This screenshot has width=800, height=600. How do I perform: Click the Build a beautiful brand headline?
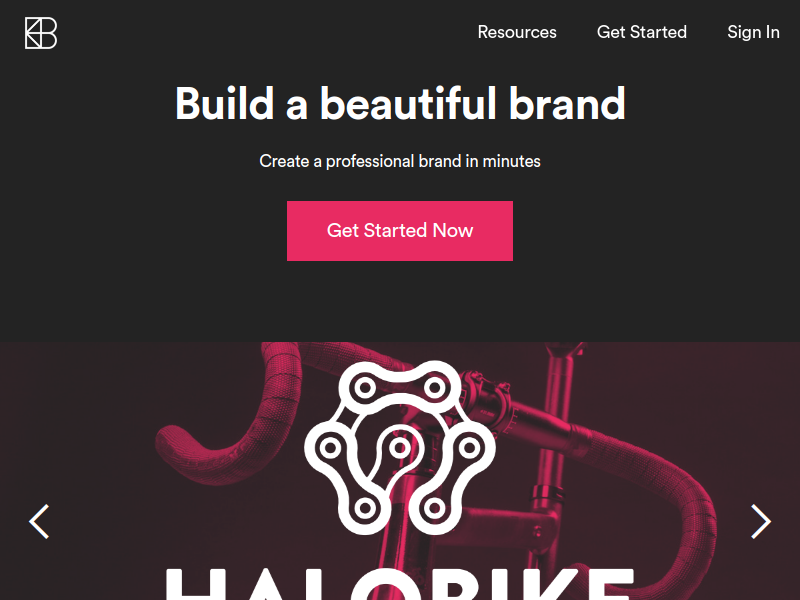pos(400,104)
